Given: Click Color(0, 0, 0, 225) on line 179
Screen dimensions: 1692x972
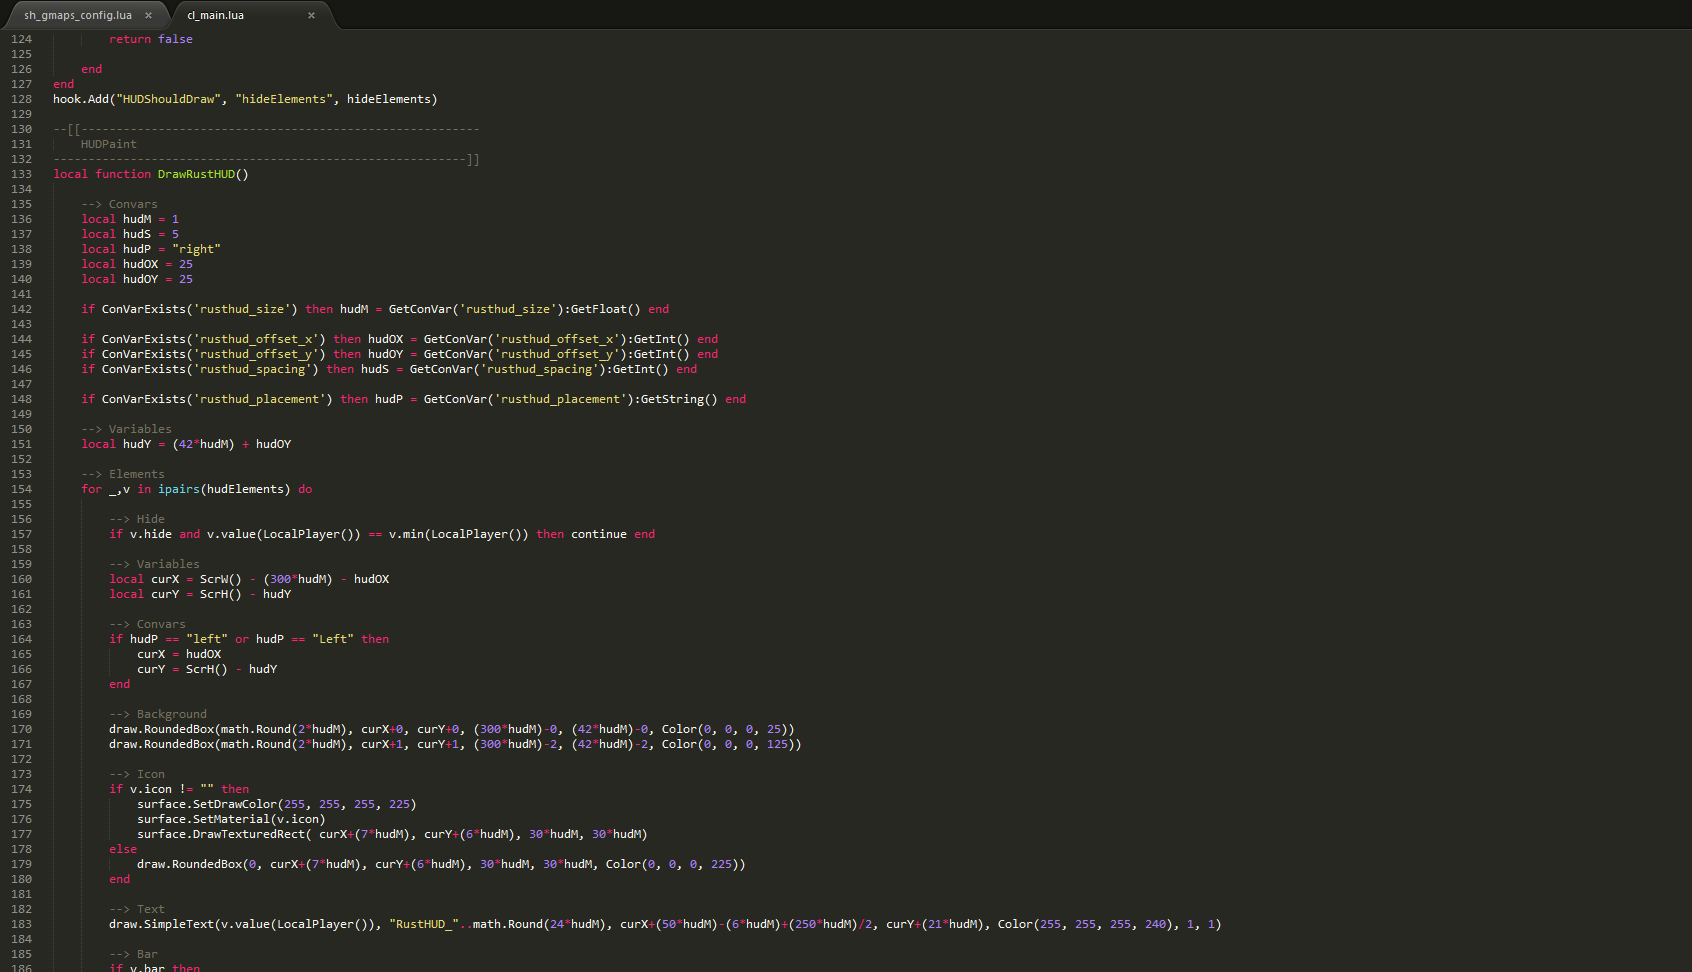Looking at the screenshot, I should [672, 864].
